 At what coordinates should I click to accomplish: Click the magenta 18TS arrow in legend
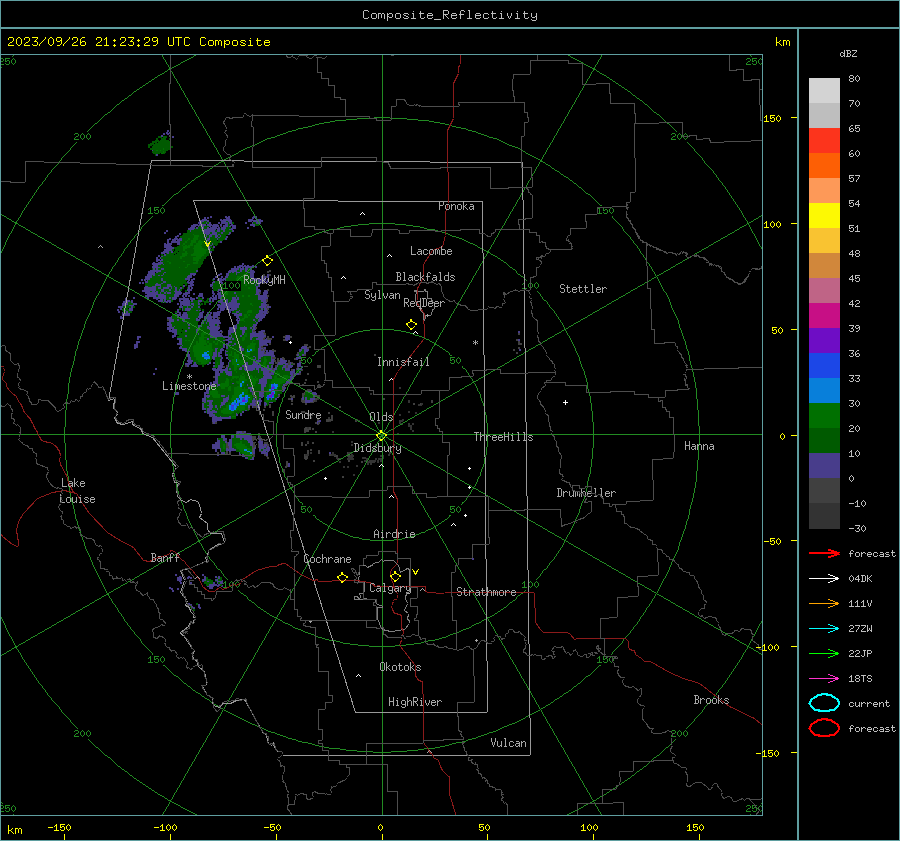pos(824,679)
